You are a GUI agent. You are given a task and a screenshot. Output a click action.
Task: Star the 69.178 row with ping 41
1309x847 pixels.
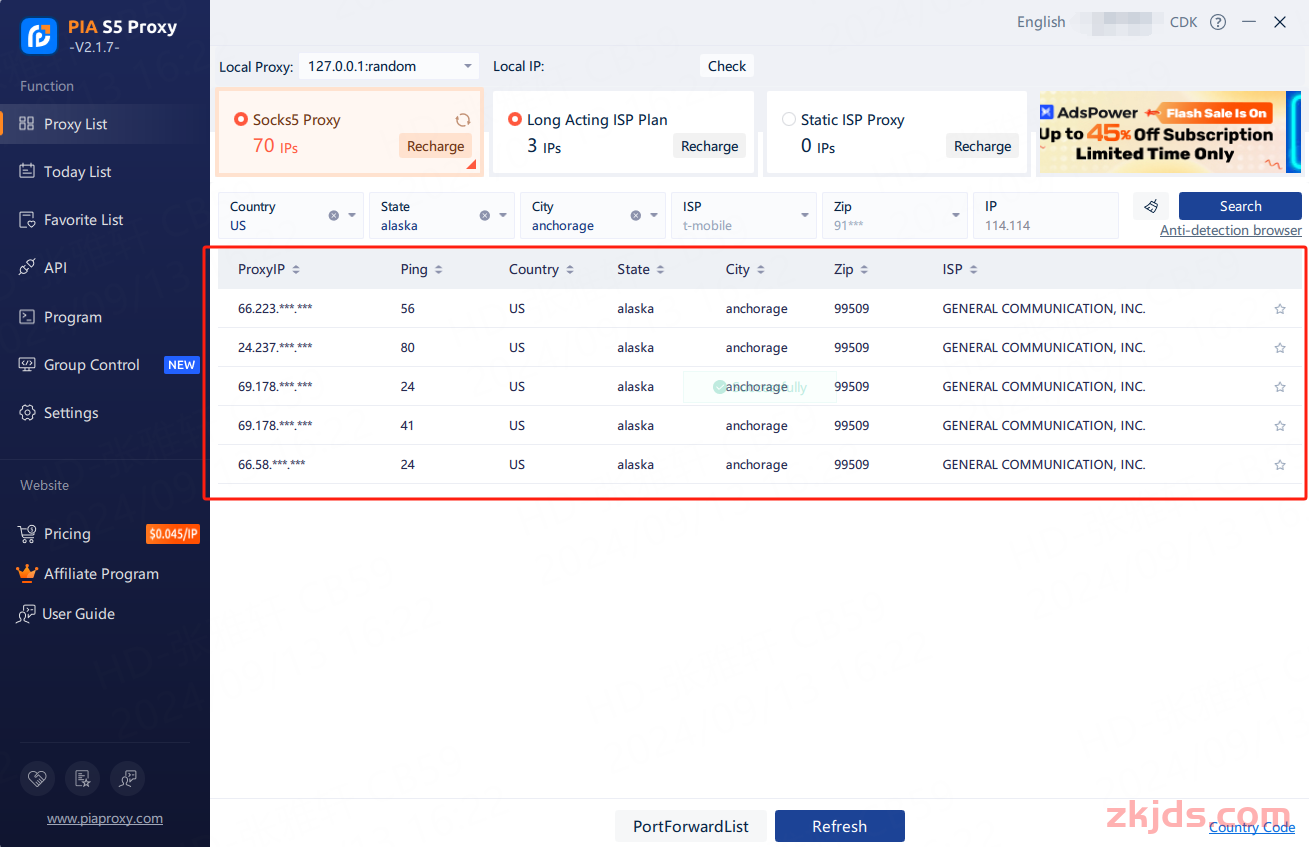click(1280, 426)
